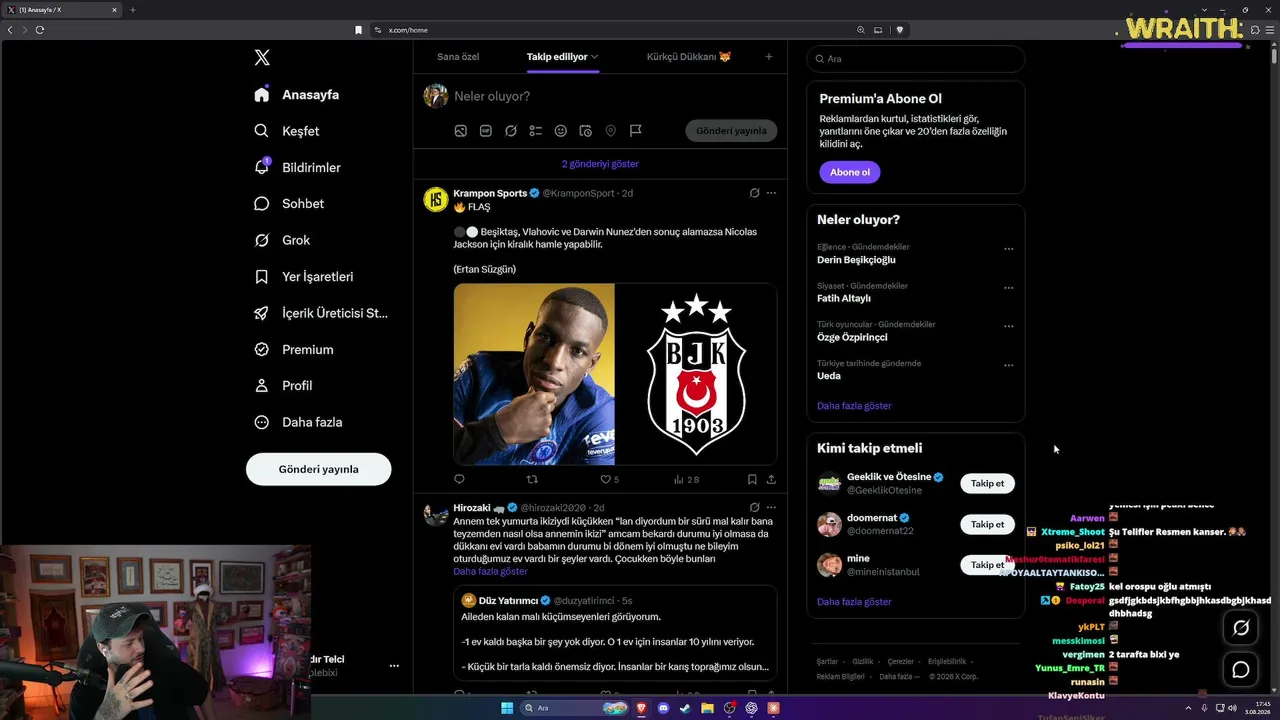Click the composer's Gönderi yayınla button
Image resolution: width=1280 pixels, height=720 pixels.
tap(731, 131)
